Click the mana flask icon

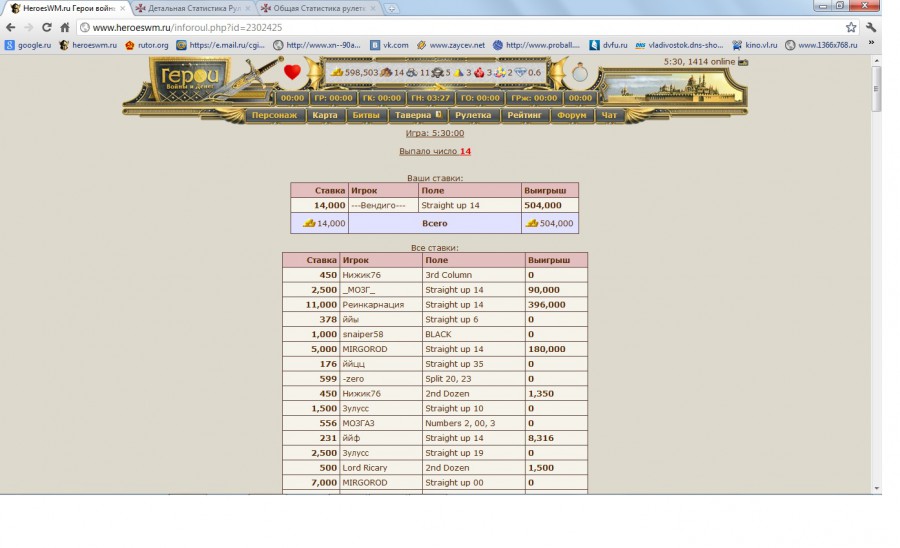click(x=580, y=73)
